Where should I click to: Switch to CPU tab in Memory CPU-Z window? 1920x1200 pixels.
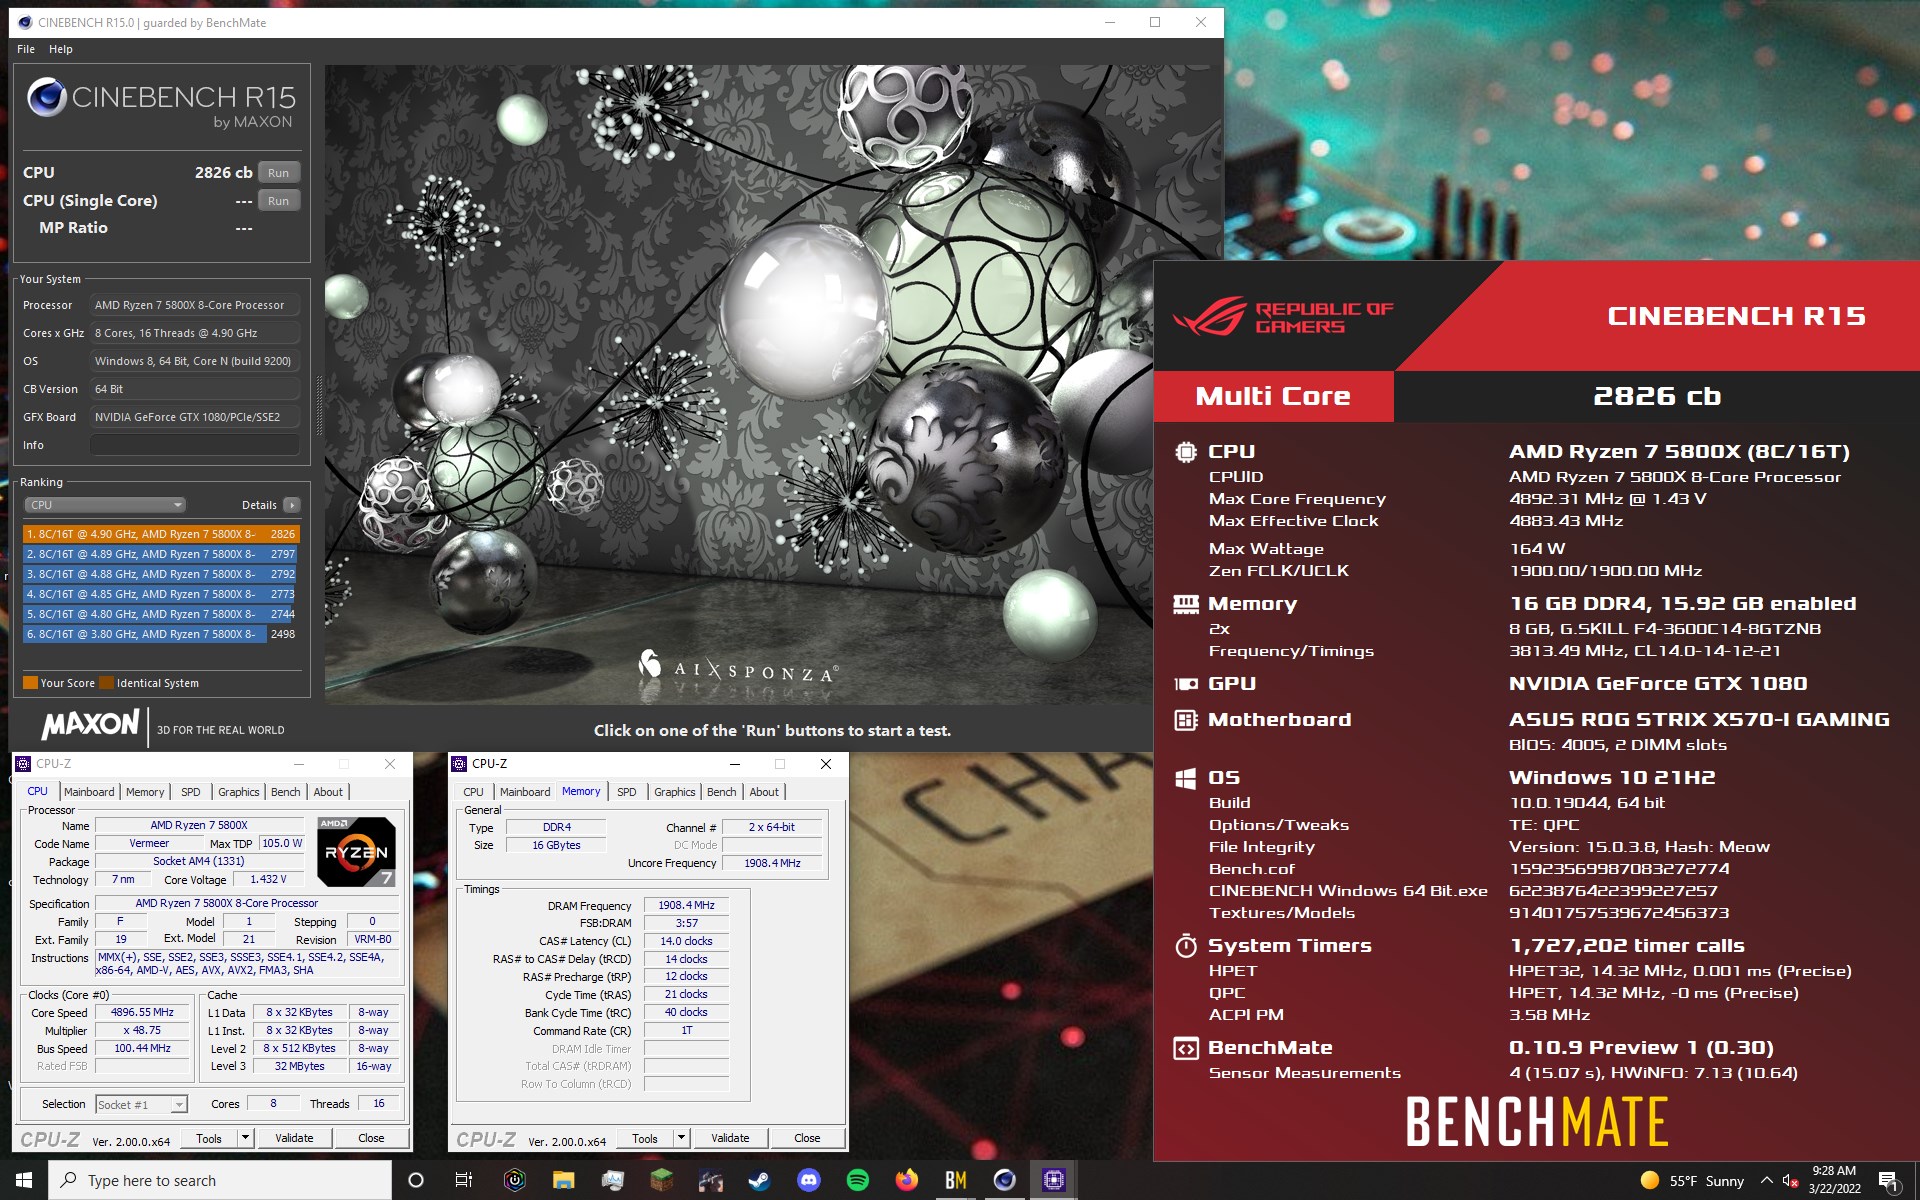click(x=473, y=792)
